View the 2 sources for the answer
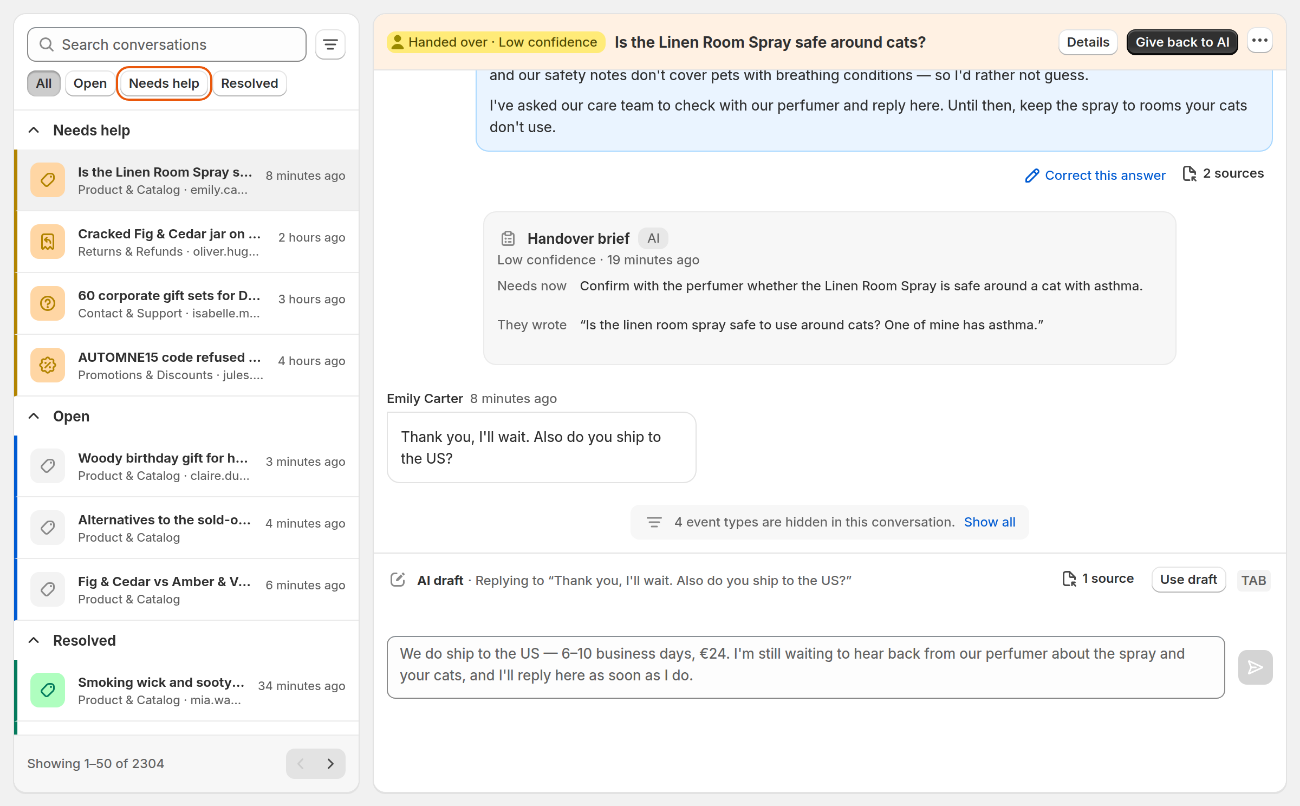Viewport: 1300px width, 806px height. click(1223, 174)
